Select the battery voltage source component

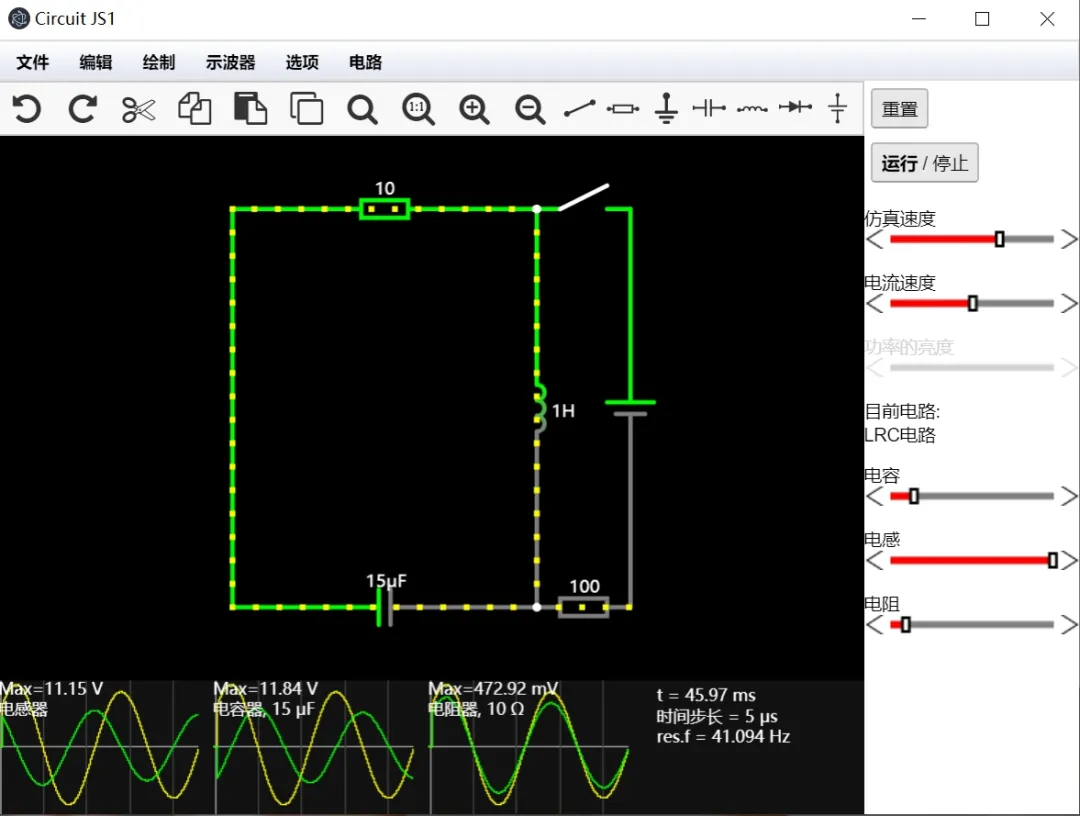[x=630, y=408]
